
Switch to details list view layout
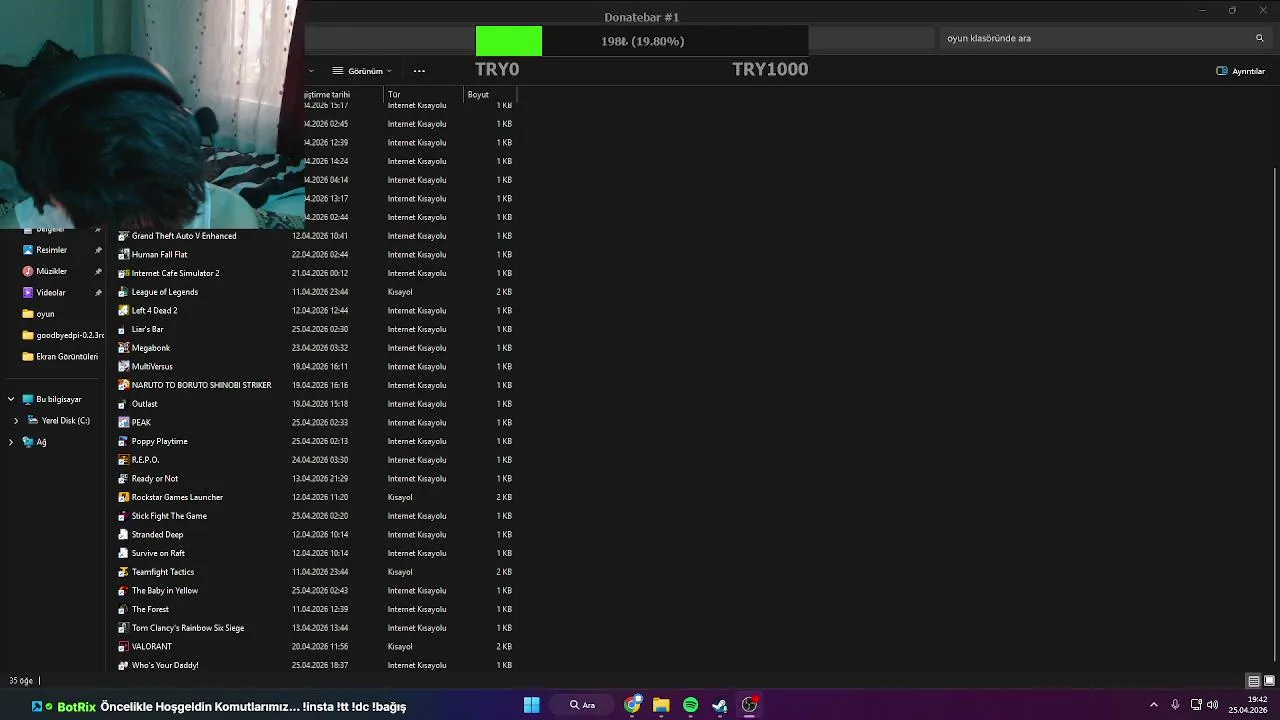[1253, 681]
